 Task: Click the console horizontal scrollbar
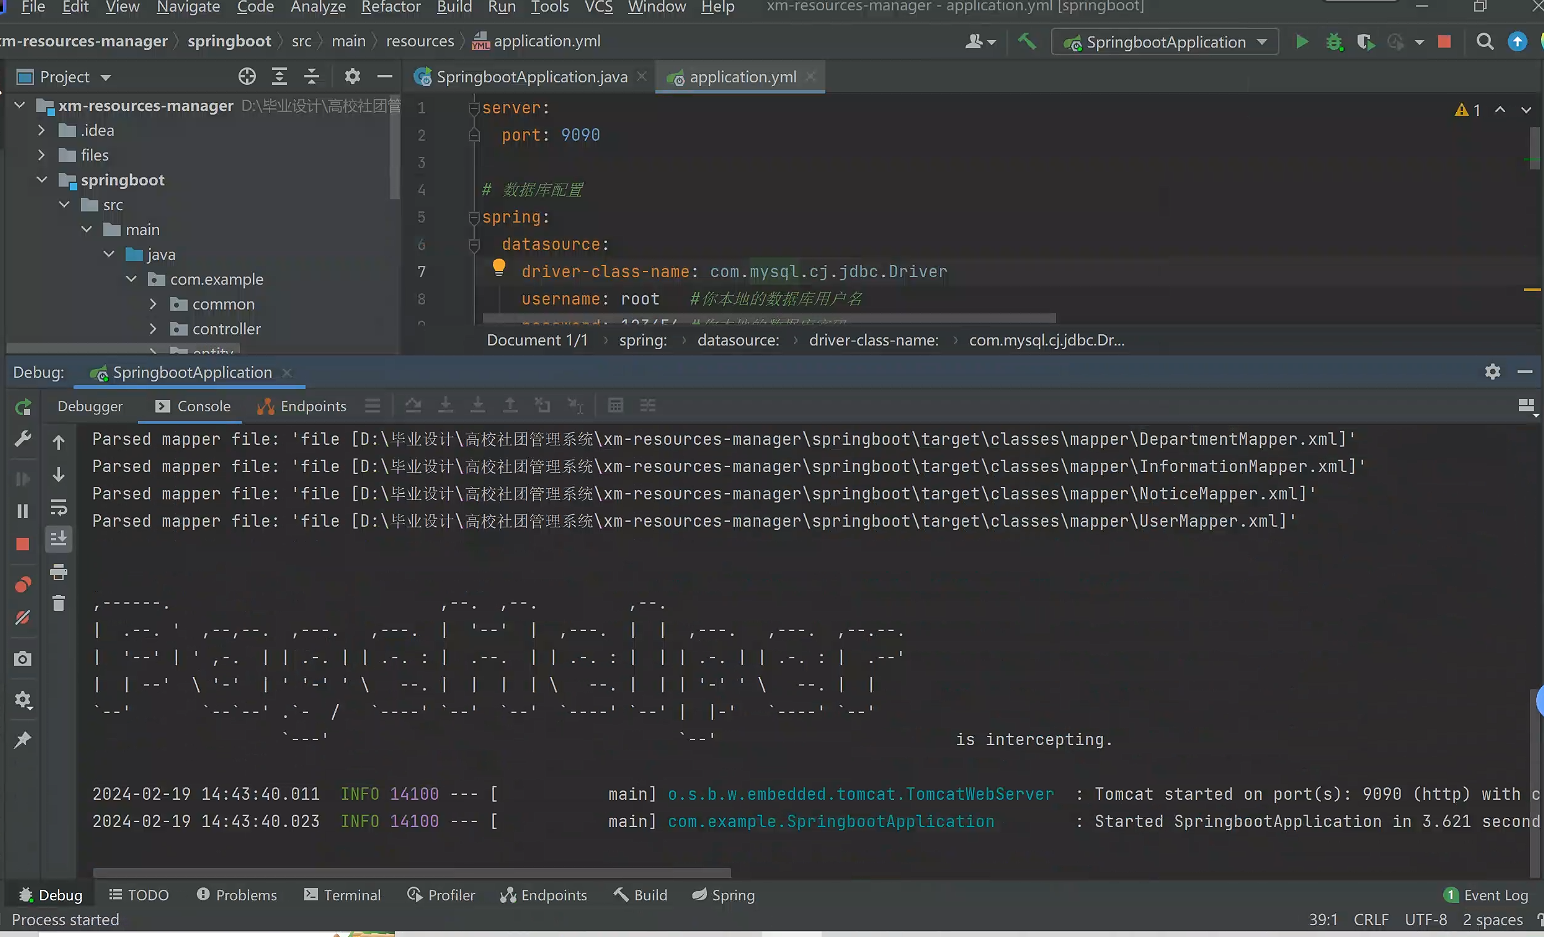pos(412,873)
